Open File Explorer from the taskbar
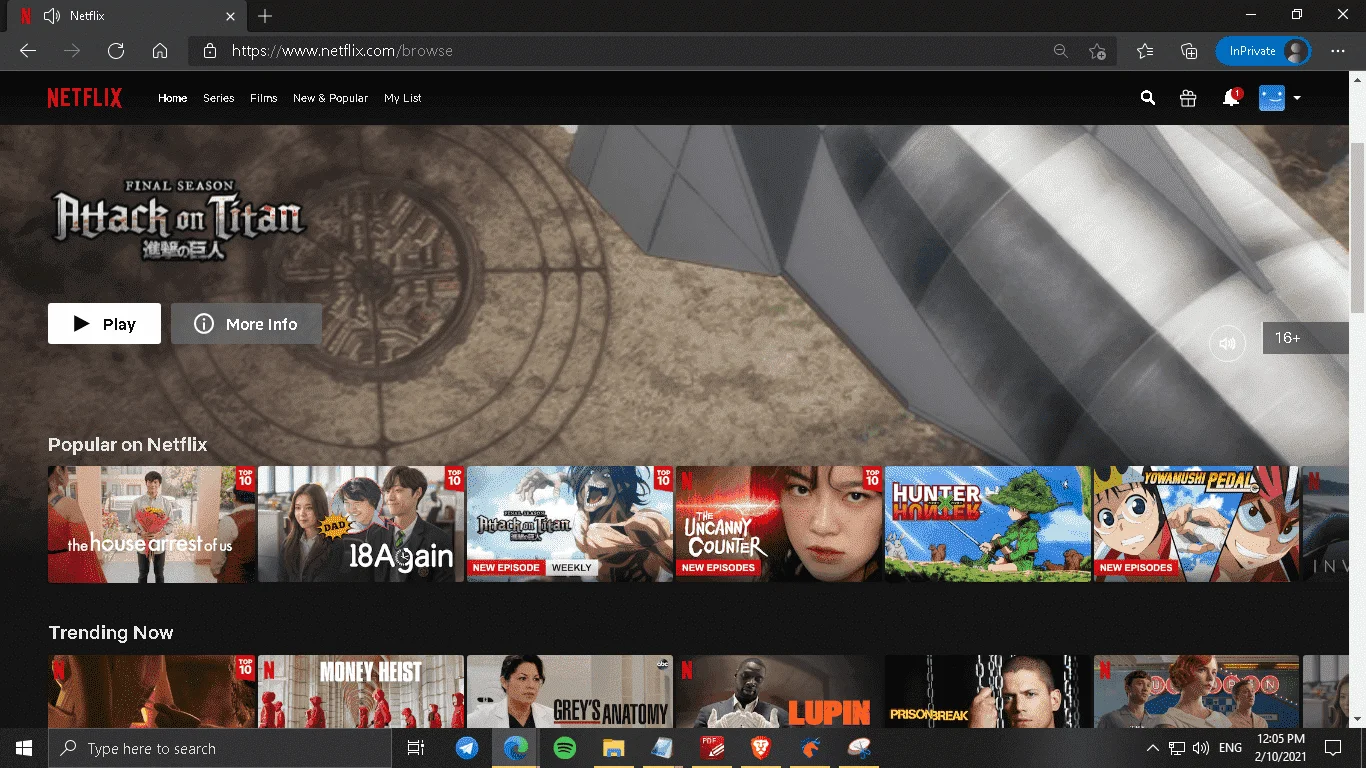Image resolution: width=1366 pixels, height=768 pixels. [x=613, y=748]
